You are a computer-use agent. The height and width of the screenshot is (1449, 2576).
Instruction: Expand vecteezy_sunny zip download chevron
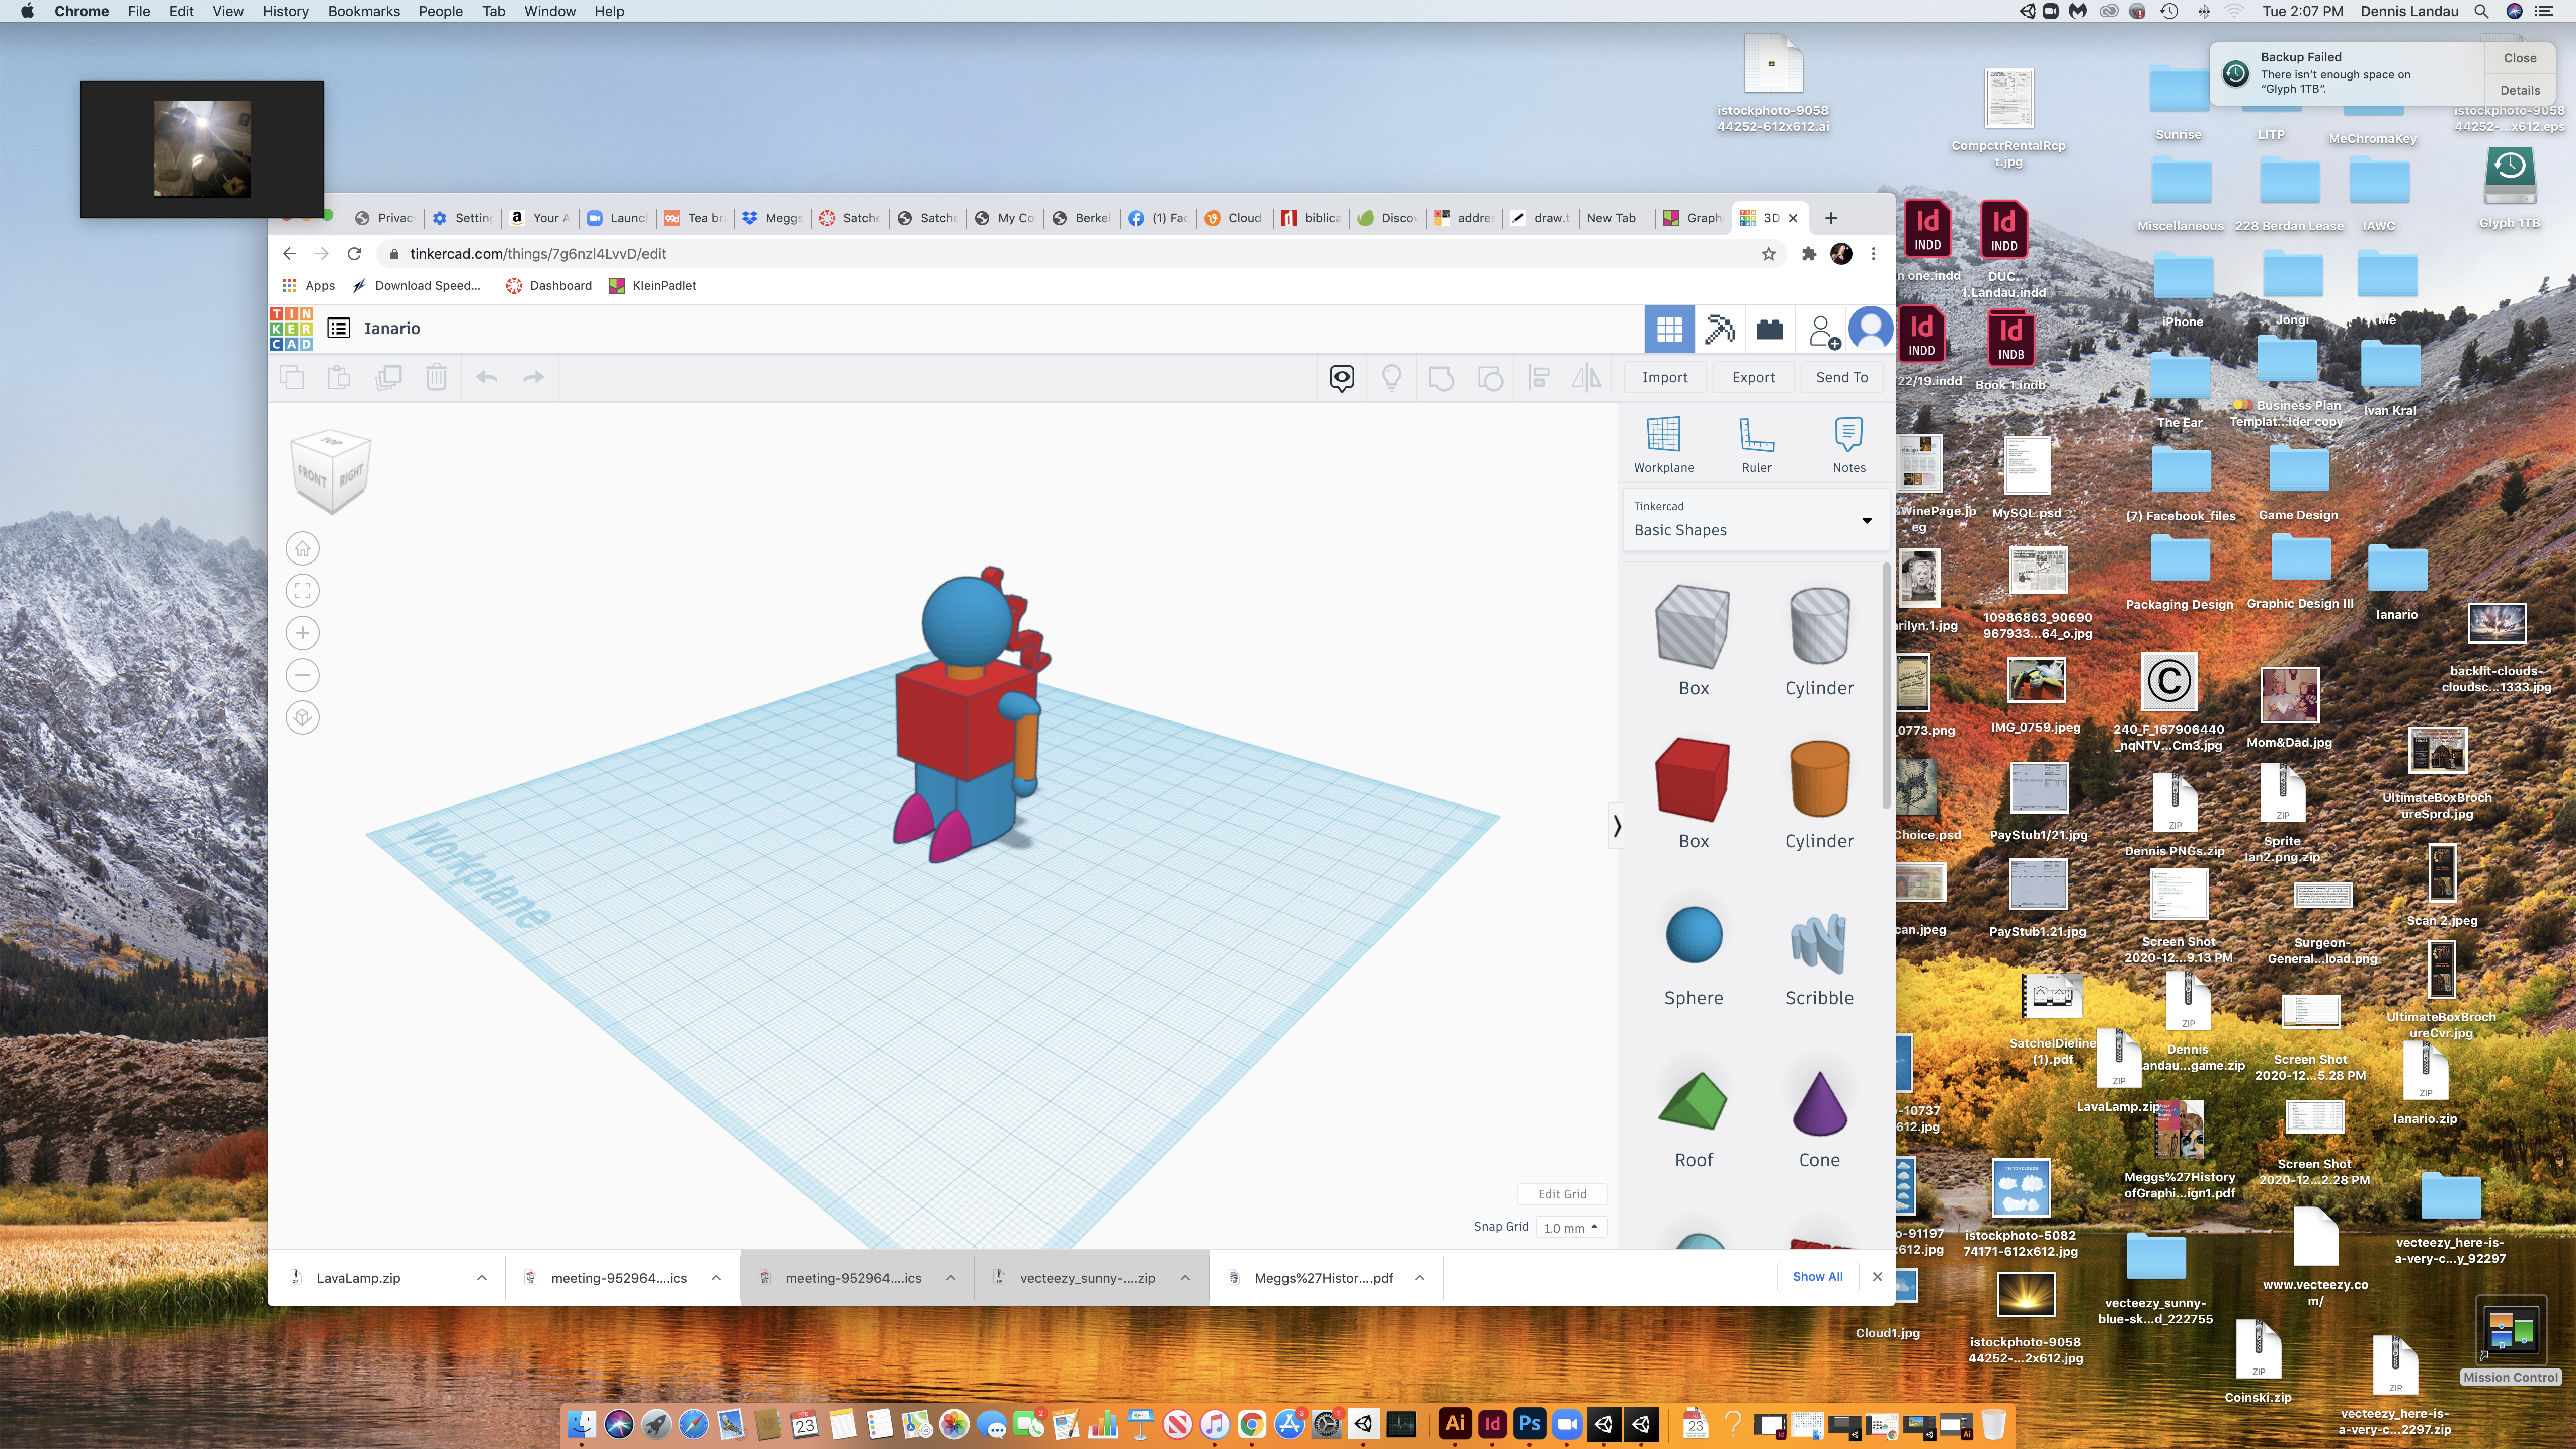(1185, 1278)
